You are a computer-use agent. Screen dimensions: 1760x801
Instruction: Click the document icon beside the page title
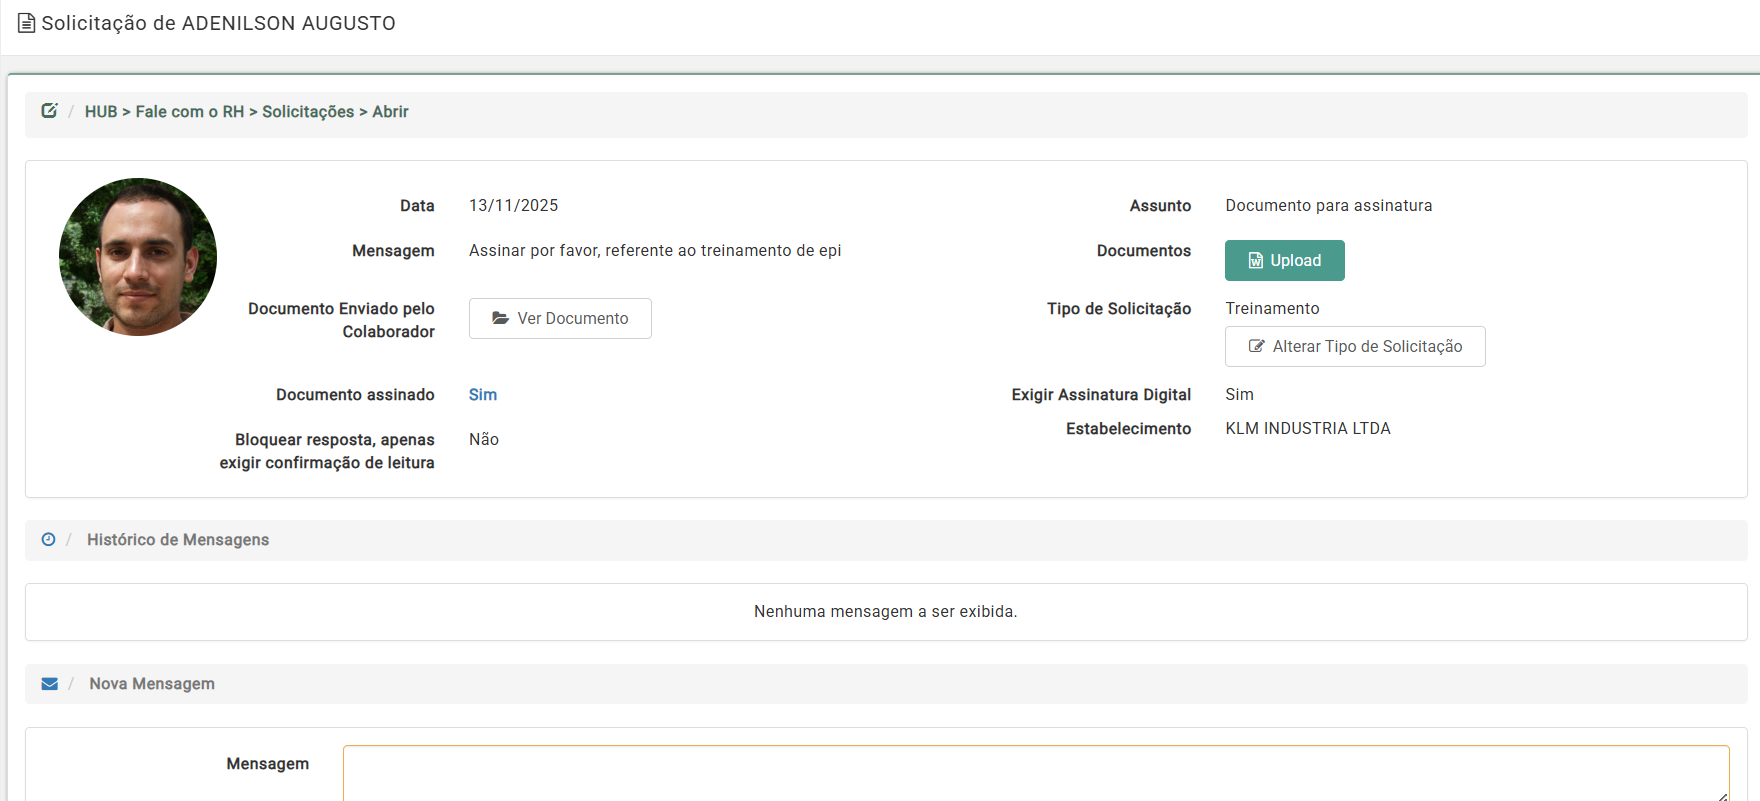coord(27,23)
